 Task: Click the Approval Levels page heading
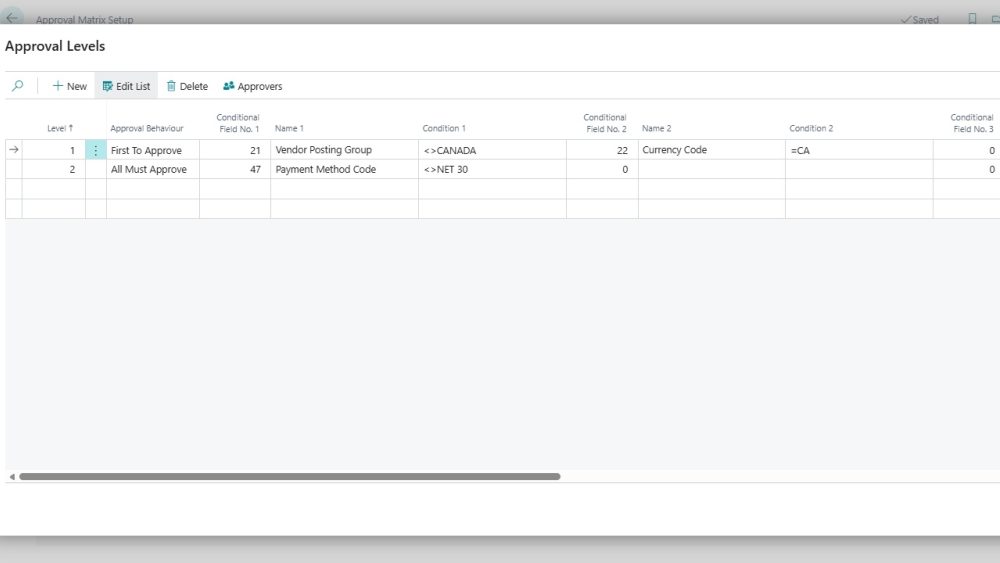[x=55, y=46]
